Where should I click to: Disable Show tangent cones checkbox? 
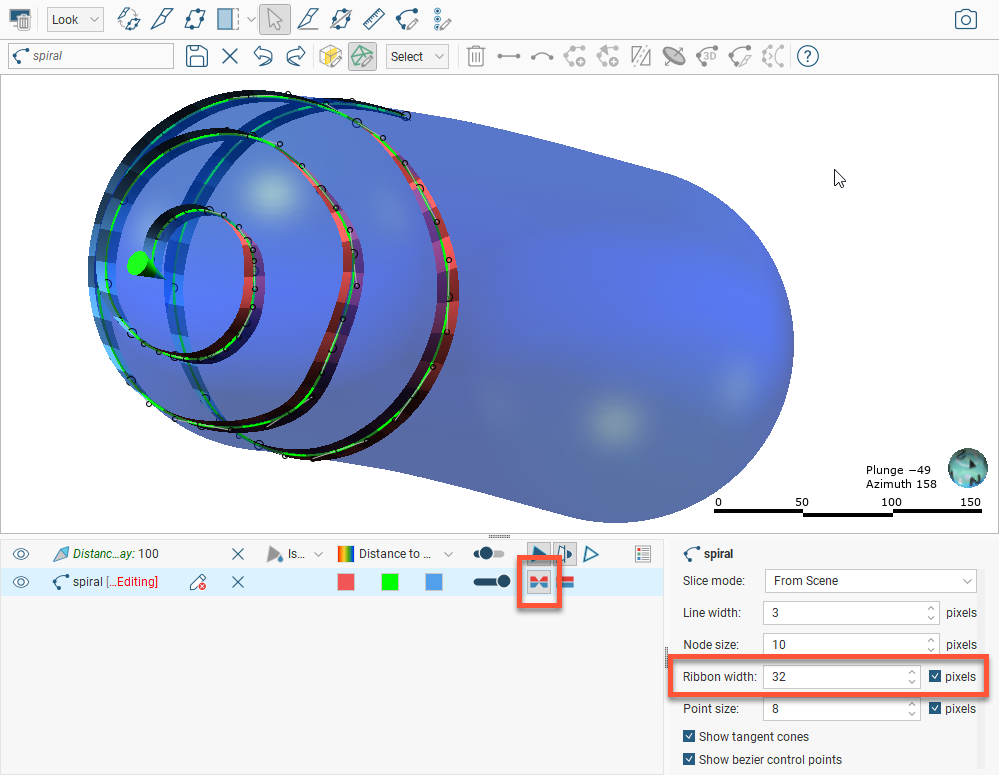[689, 737]
